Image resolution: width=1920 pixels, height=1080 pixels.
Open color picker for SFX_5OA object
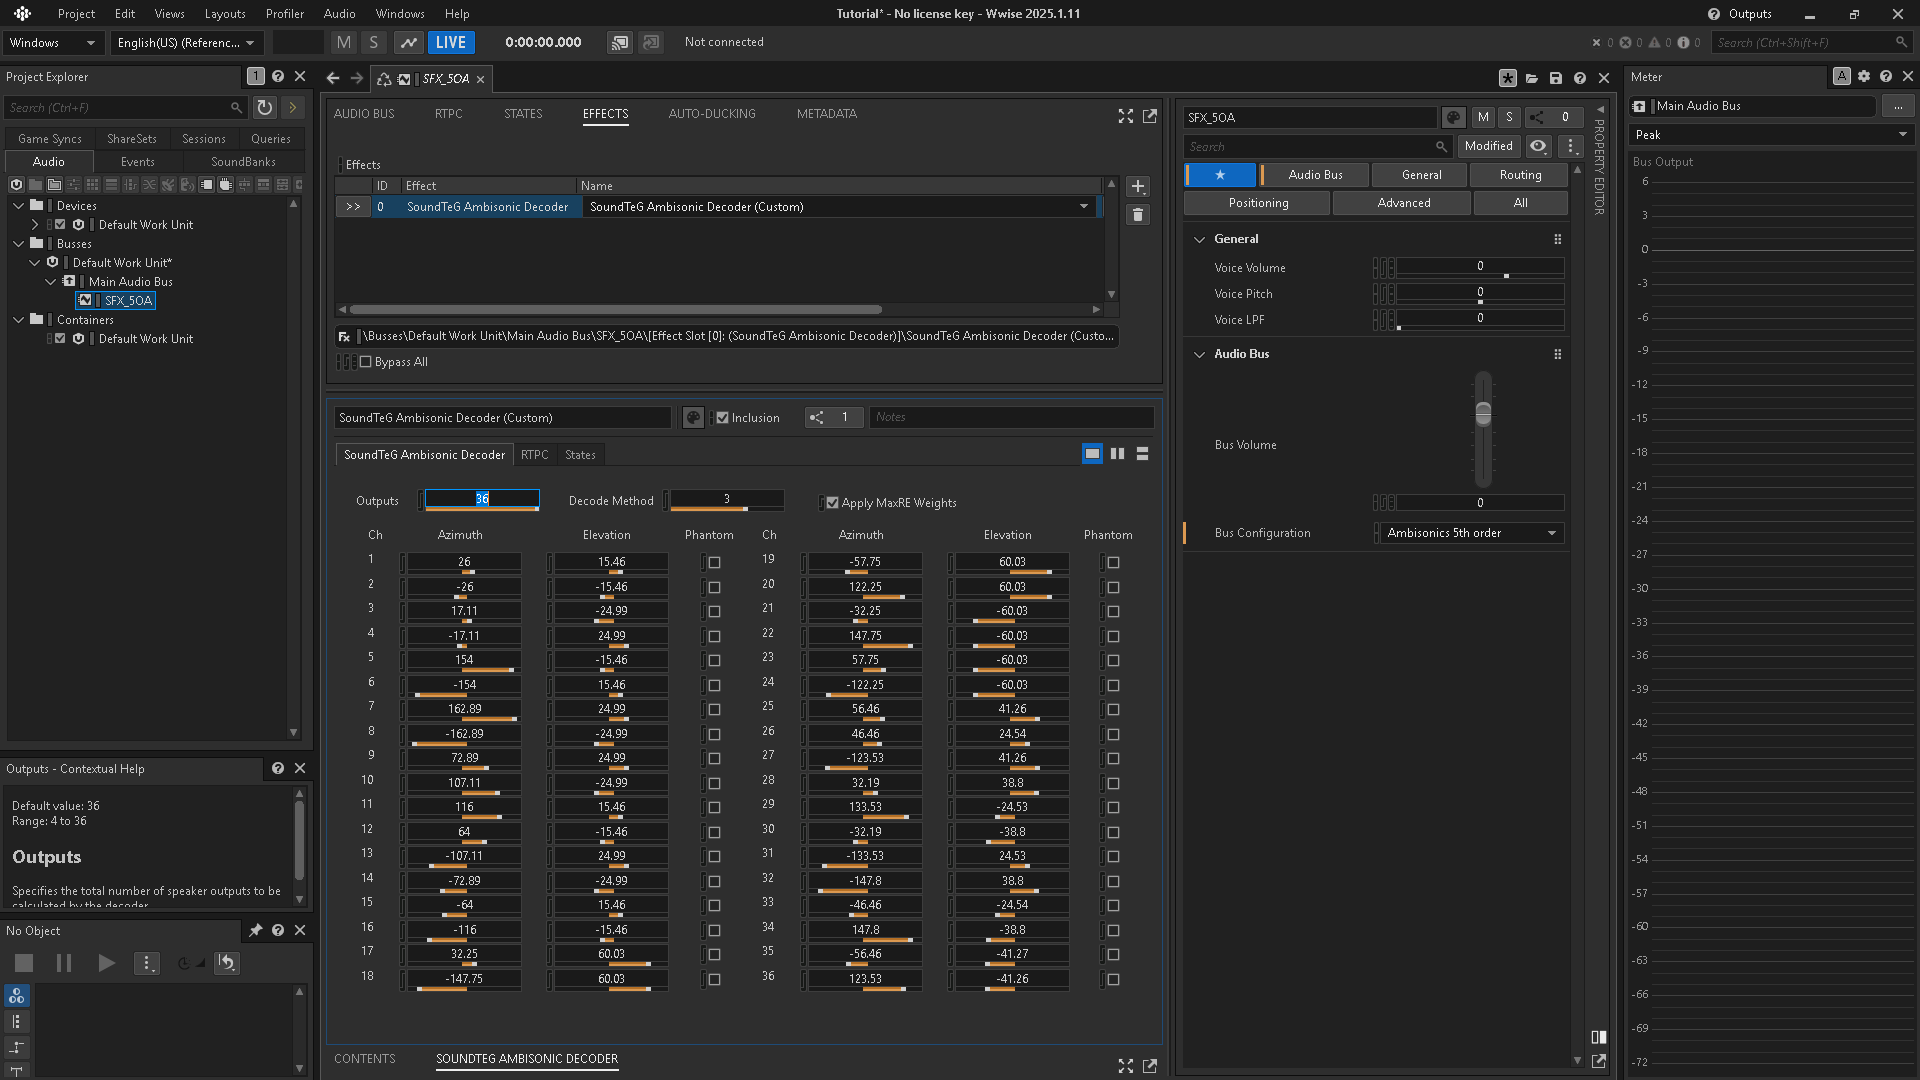pos(1454,117)
